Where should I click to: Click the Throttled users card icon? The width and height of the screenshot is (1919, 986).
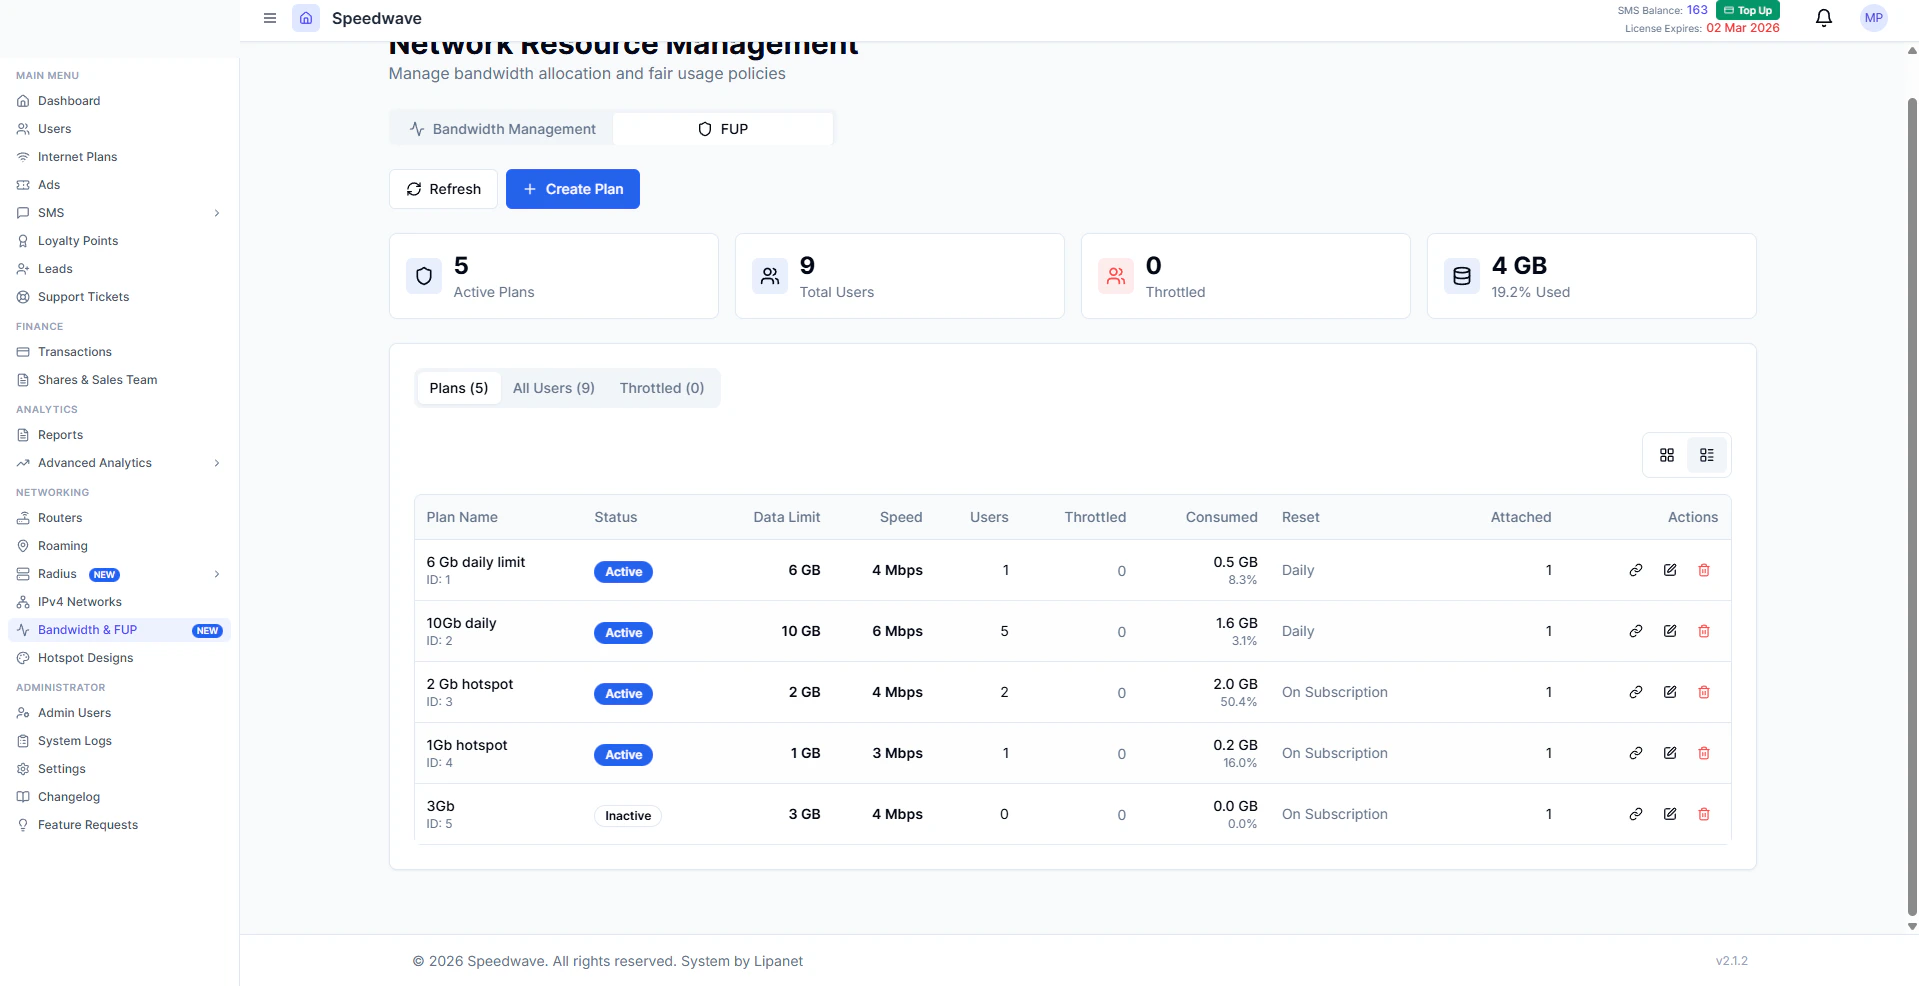pyautogui.click(x=1116, y=276)
